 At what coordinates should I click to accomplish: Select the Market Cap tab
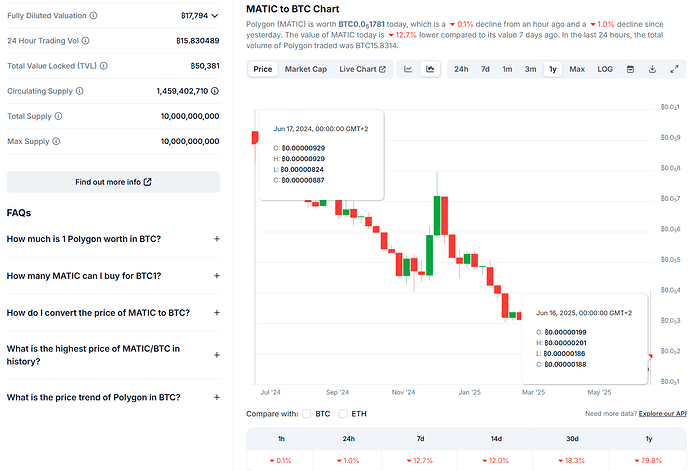click(306, 69)
